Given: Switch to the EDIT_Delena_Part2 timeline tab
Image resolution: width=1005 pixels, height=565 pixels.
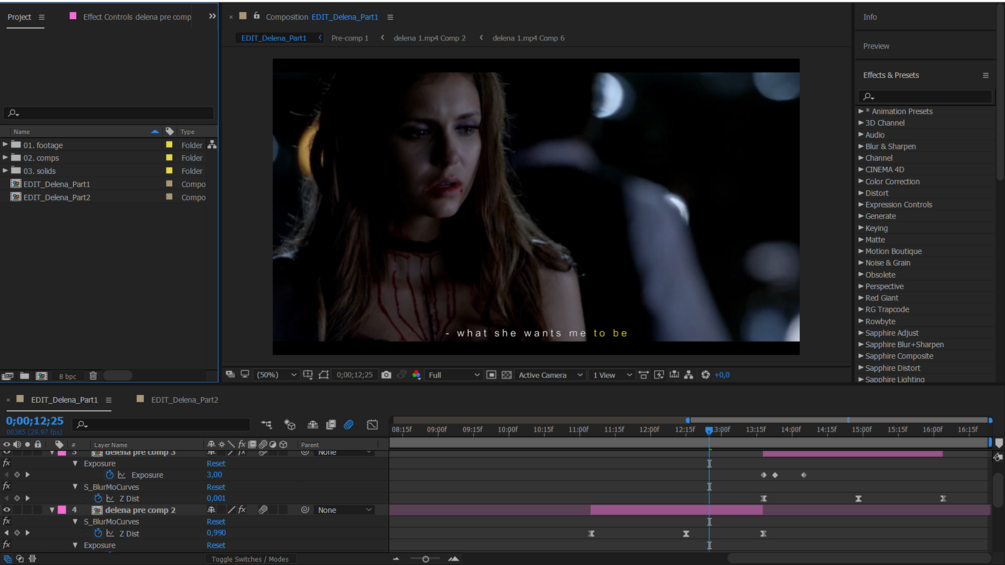Looking at the screenshot, I should [184, 400].
